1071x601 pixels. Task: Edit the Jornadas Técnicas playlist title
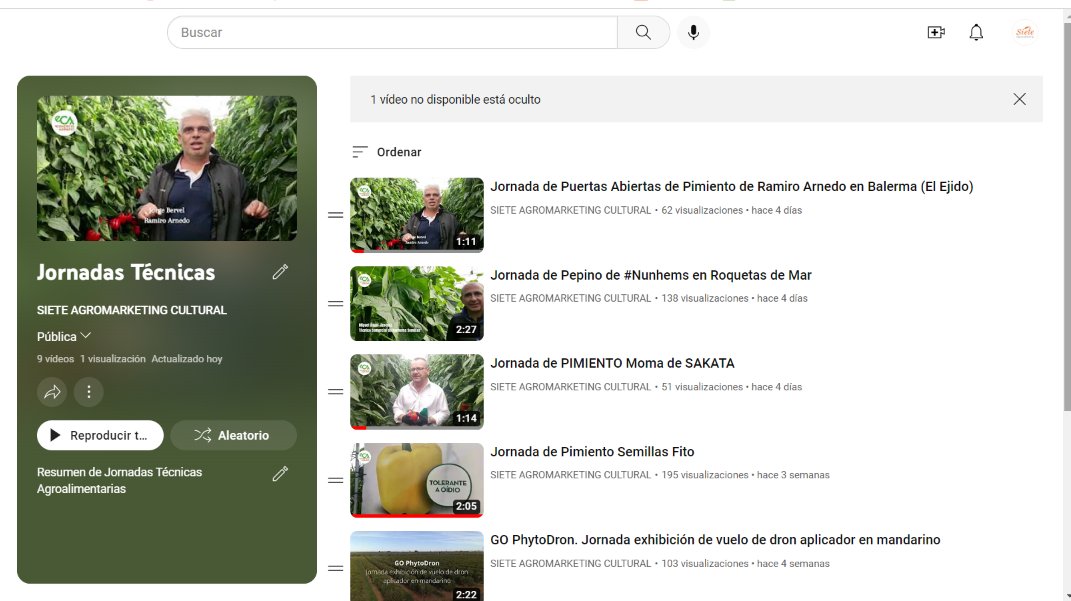tap(280, 272)
